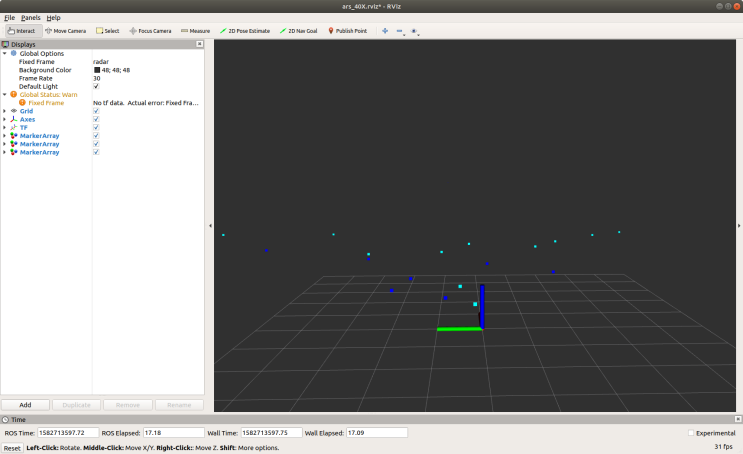Viewport: 743px width, 454px height.
Task: Click the Focus Camera tool
Action: click(150, 31)
